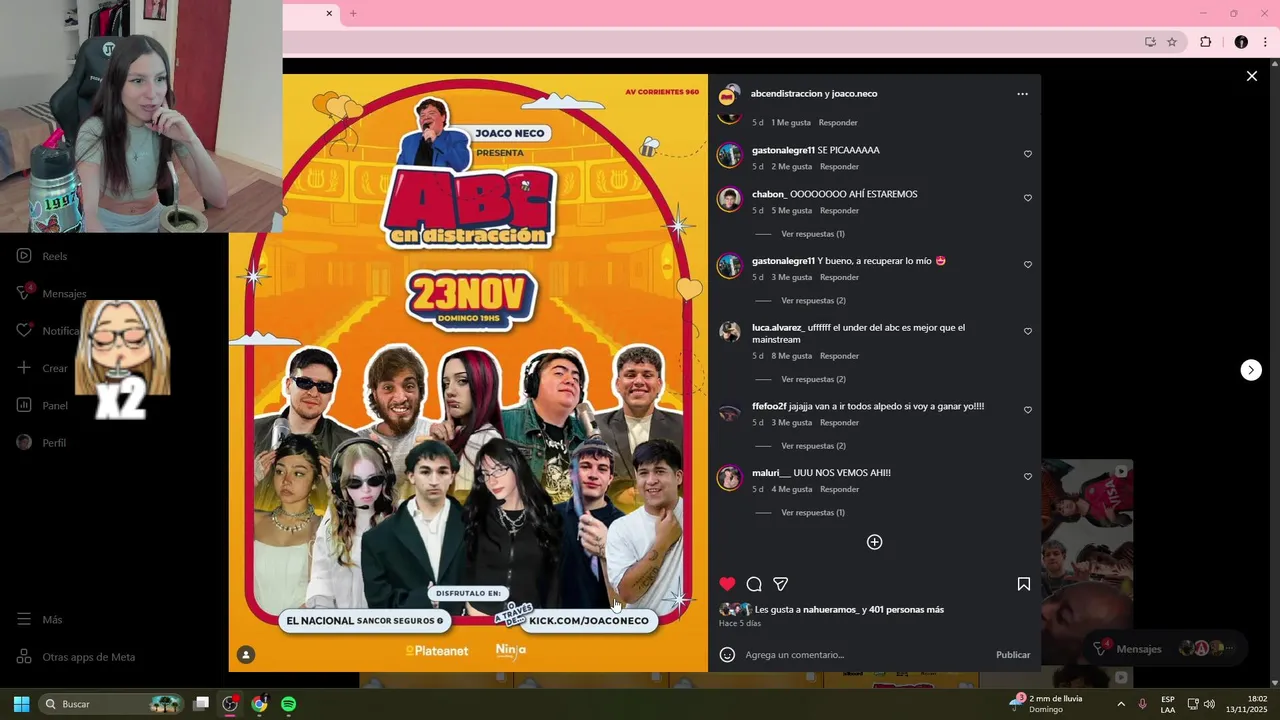Open Panel in Instagram sidebar
This screenshot has width=1280, height=720.
click(42, 405)
